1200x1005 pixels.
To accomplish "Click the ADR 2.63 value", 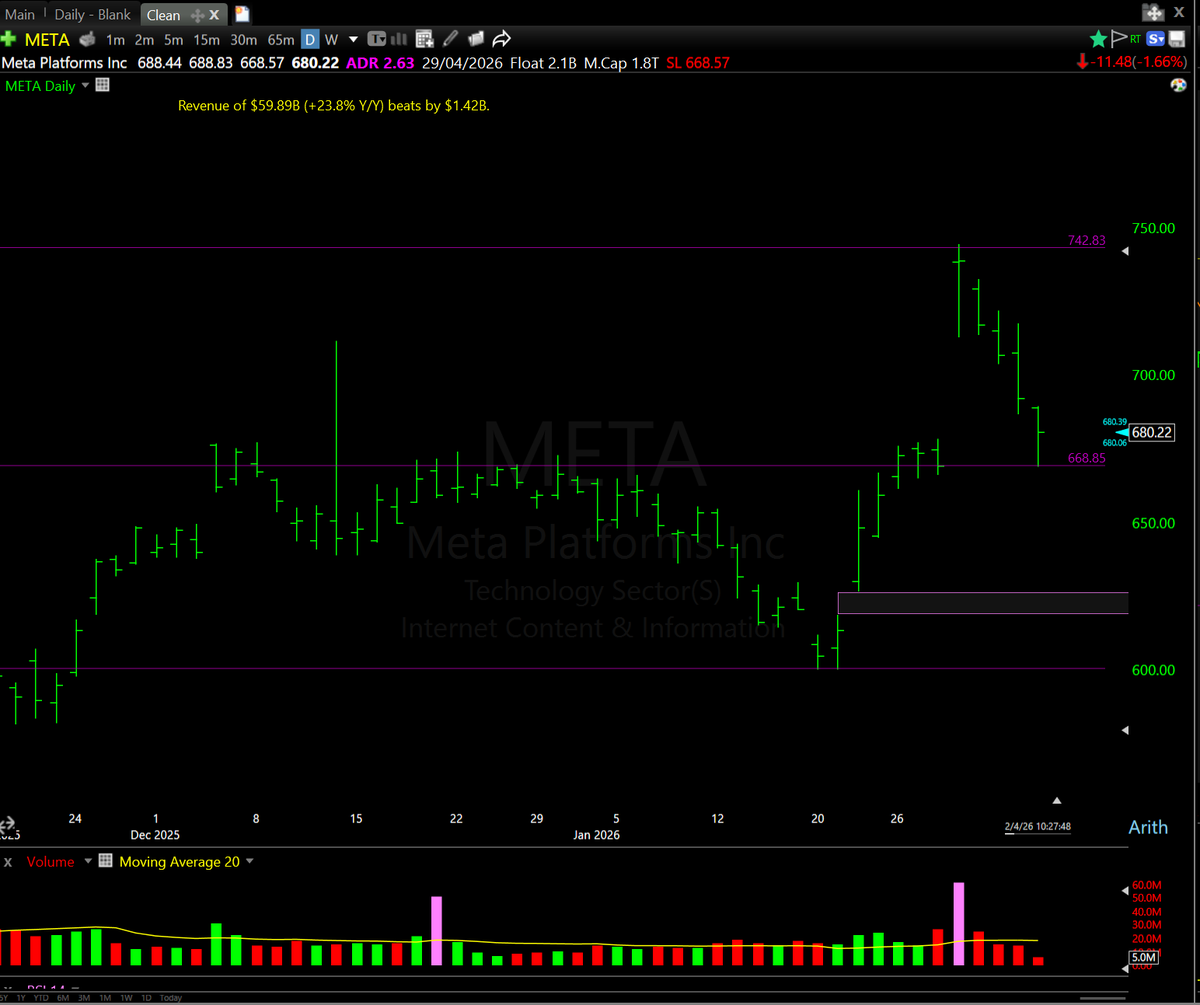I will point(380,63).
